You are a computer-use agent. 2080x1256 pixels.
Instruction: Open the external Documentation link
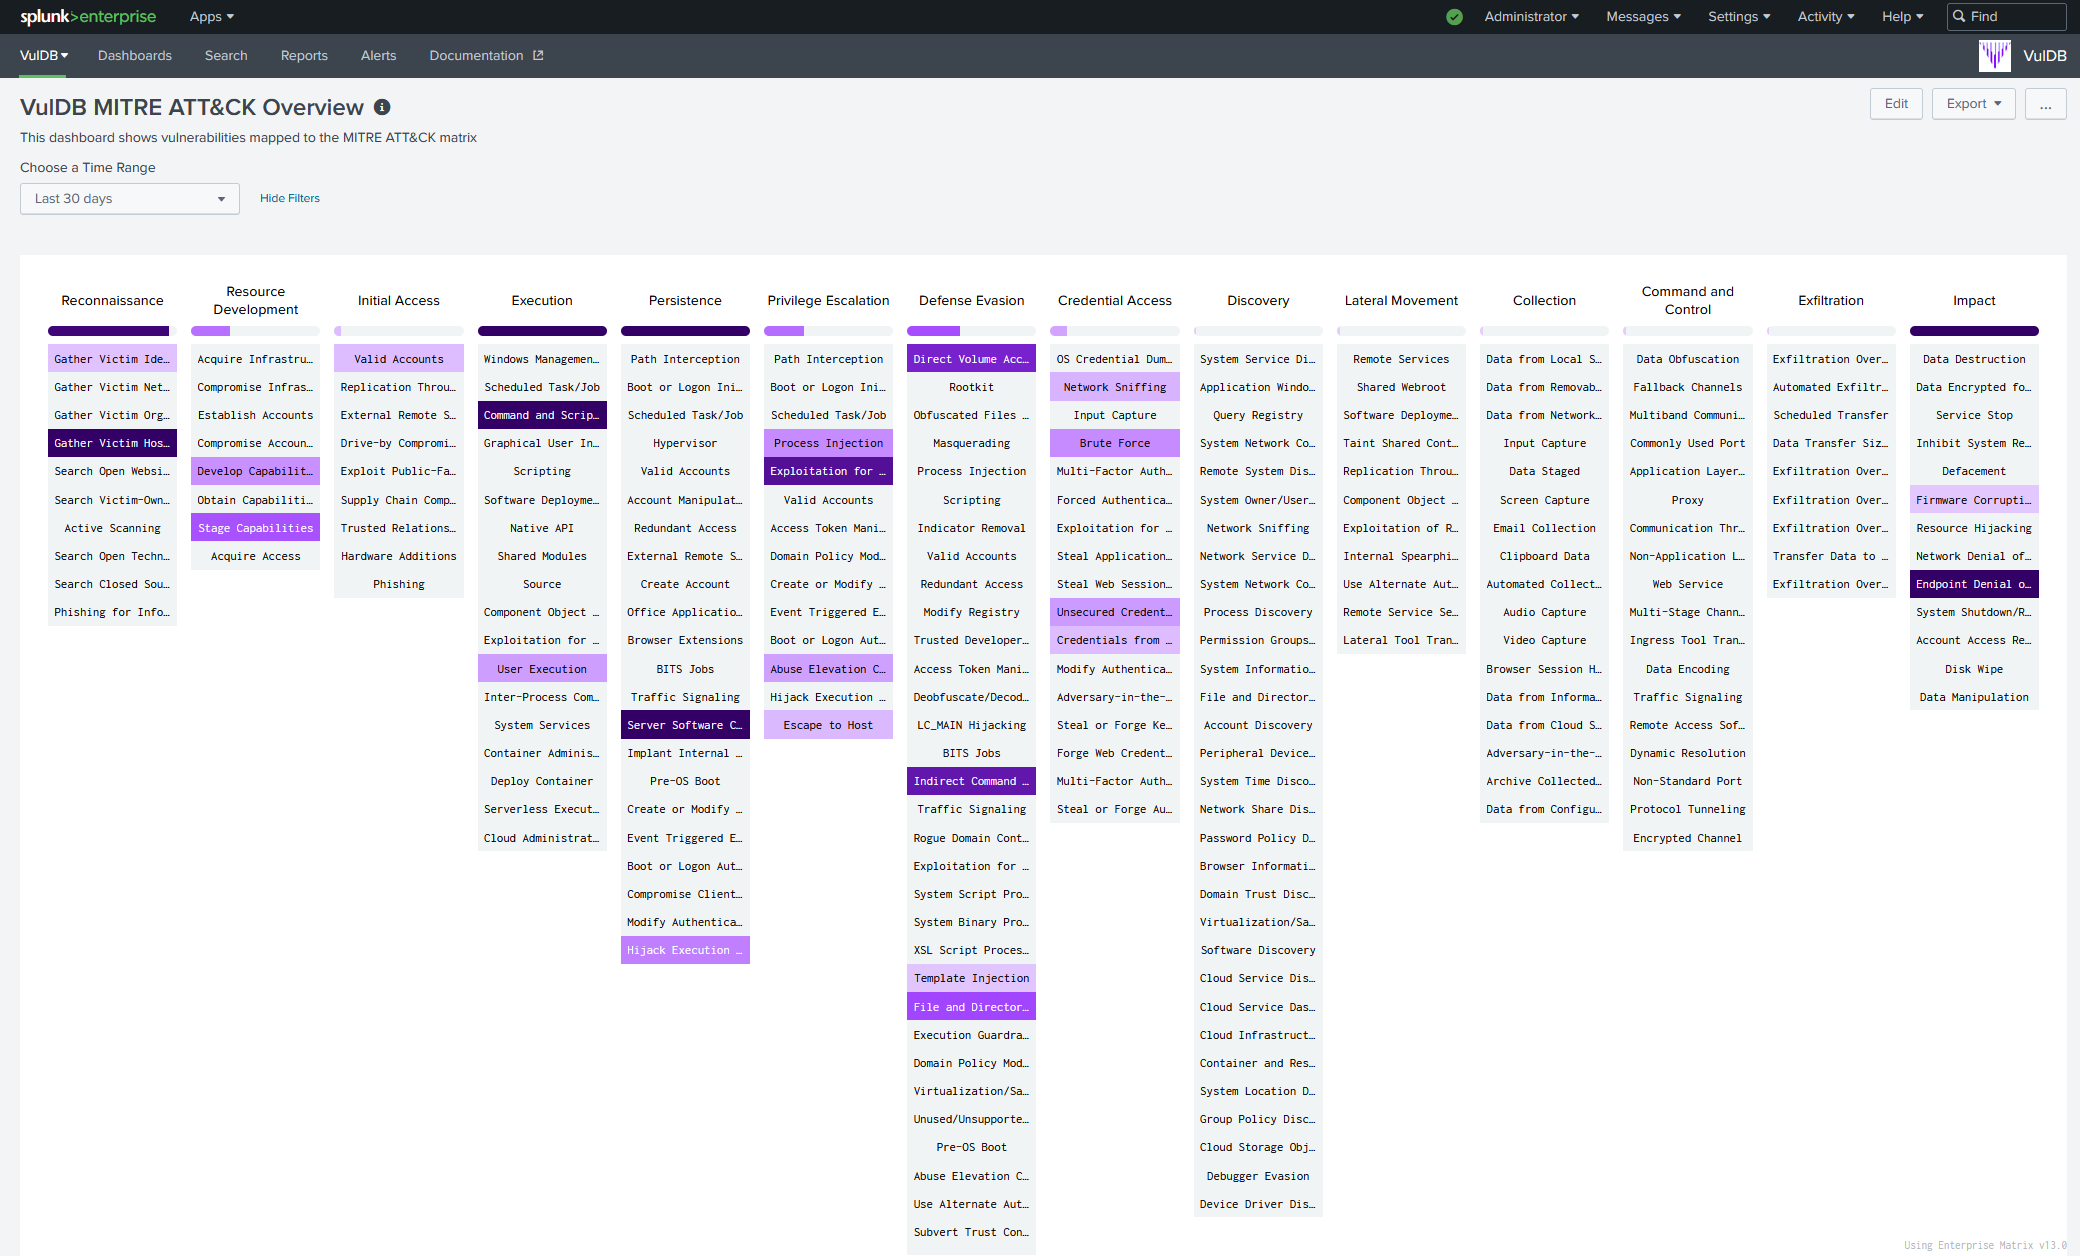pos(486,56)
